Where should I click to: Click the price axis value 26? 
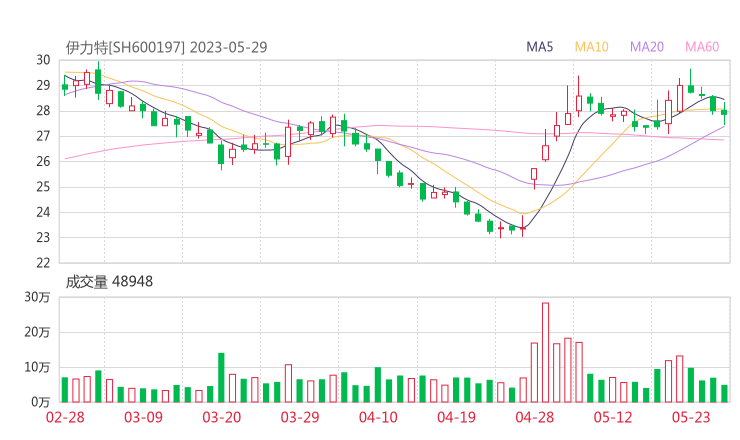tap(43, 161)
